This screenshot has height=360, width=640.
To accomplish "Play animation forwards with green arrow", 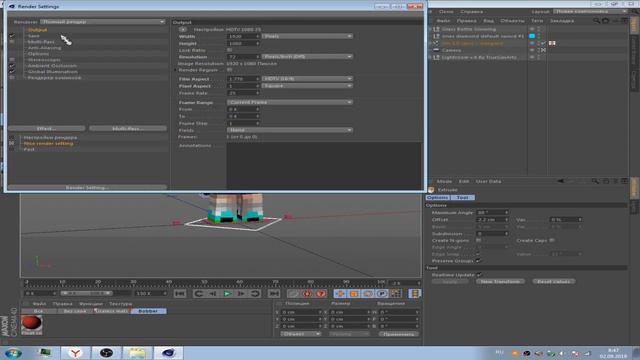I will [x=227, y=293].
